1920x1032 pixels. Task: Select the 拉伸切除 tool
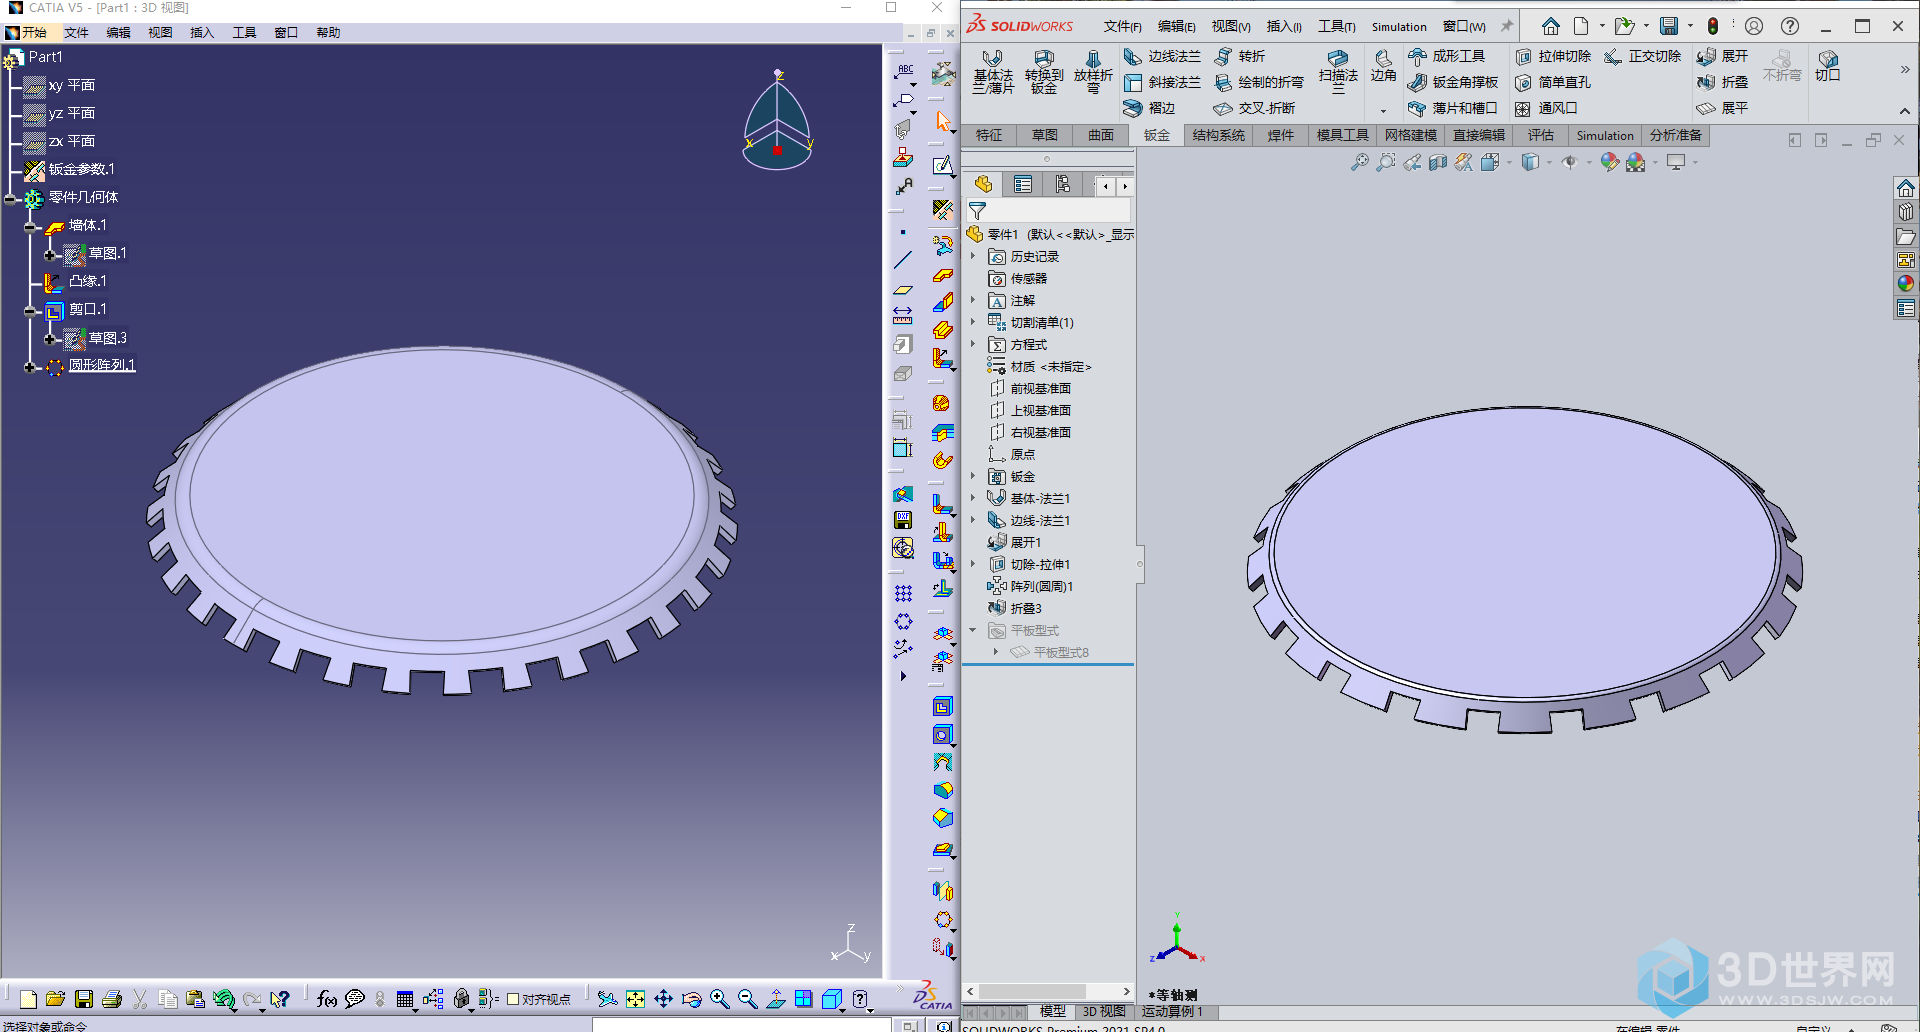pos(1553,57)
